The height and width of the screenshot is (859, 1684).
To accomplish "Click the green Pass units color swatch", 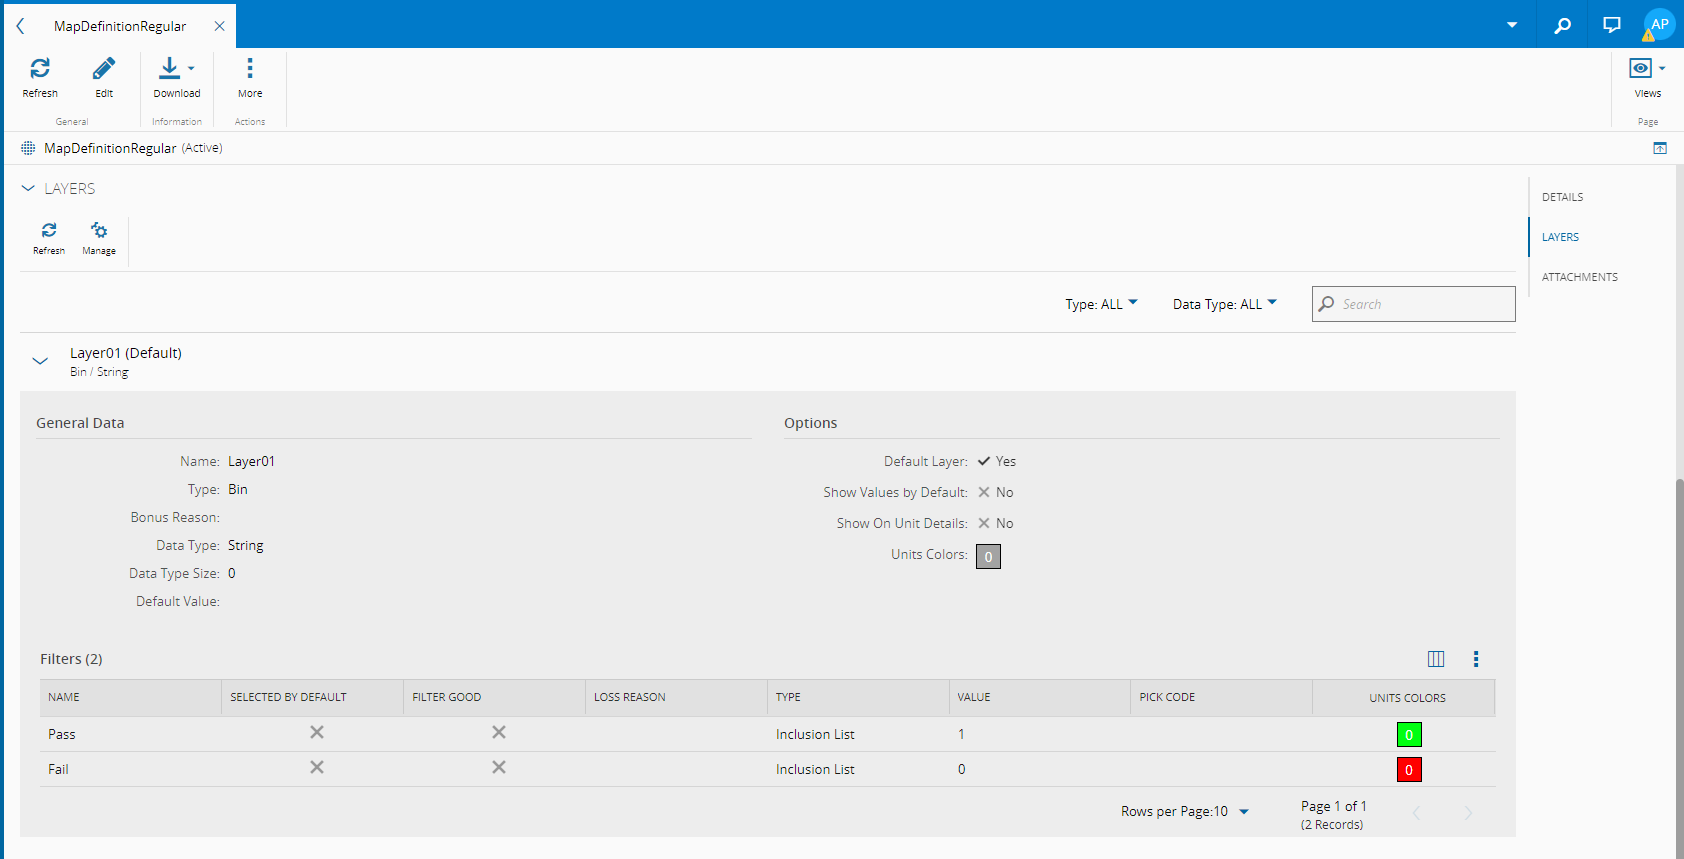I will pos(1409,735).
